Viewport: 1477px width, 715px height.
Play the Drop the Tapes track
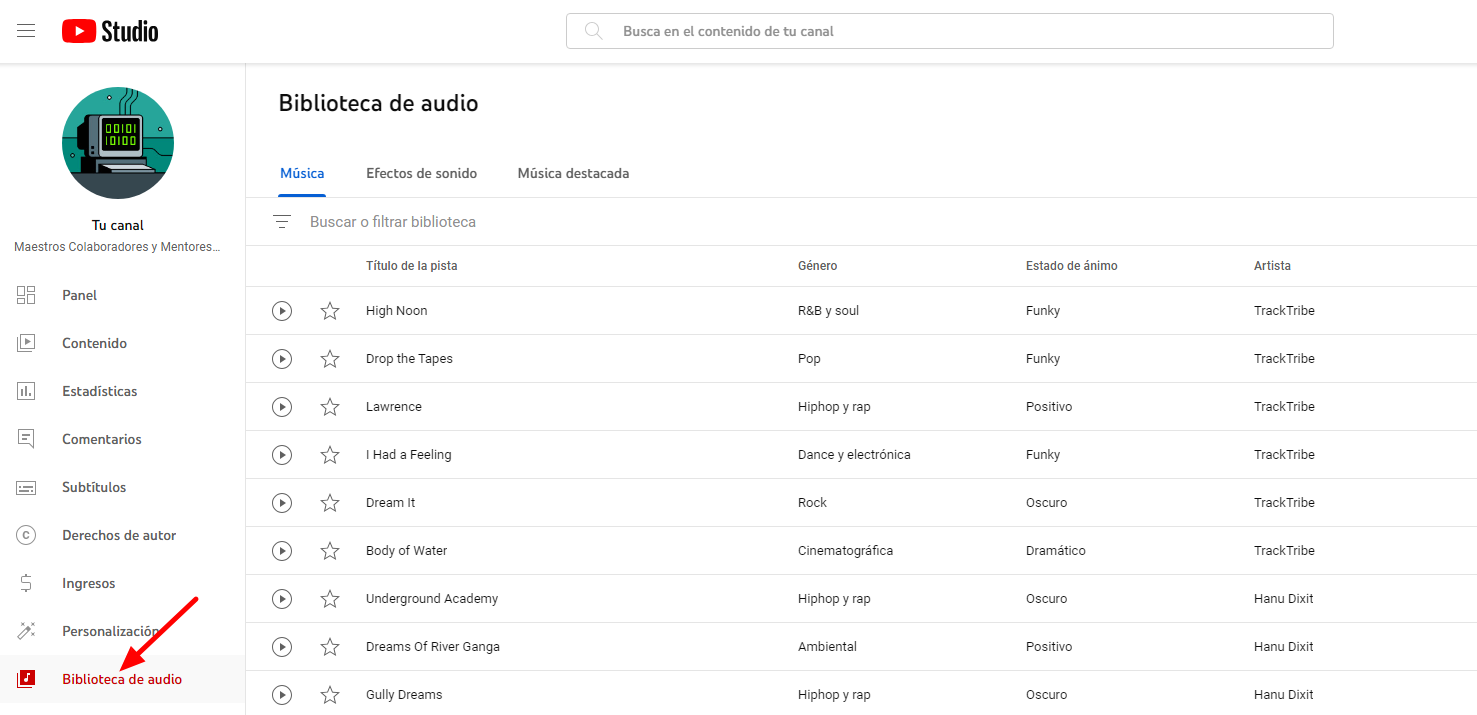click(282, 359)
